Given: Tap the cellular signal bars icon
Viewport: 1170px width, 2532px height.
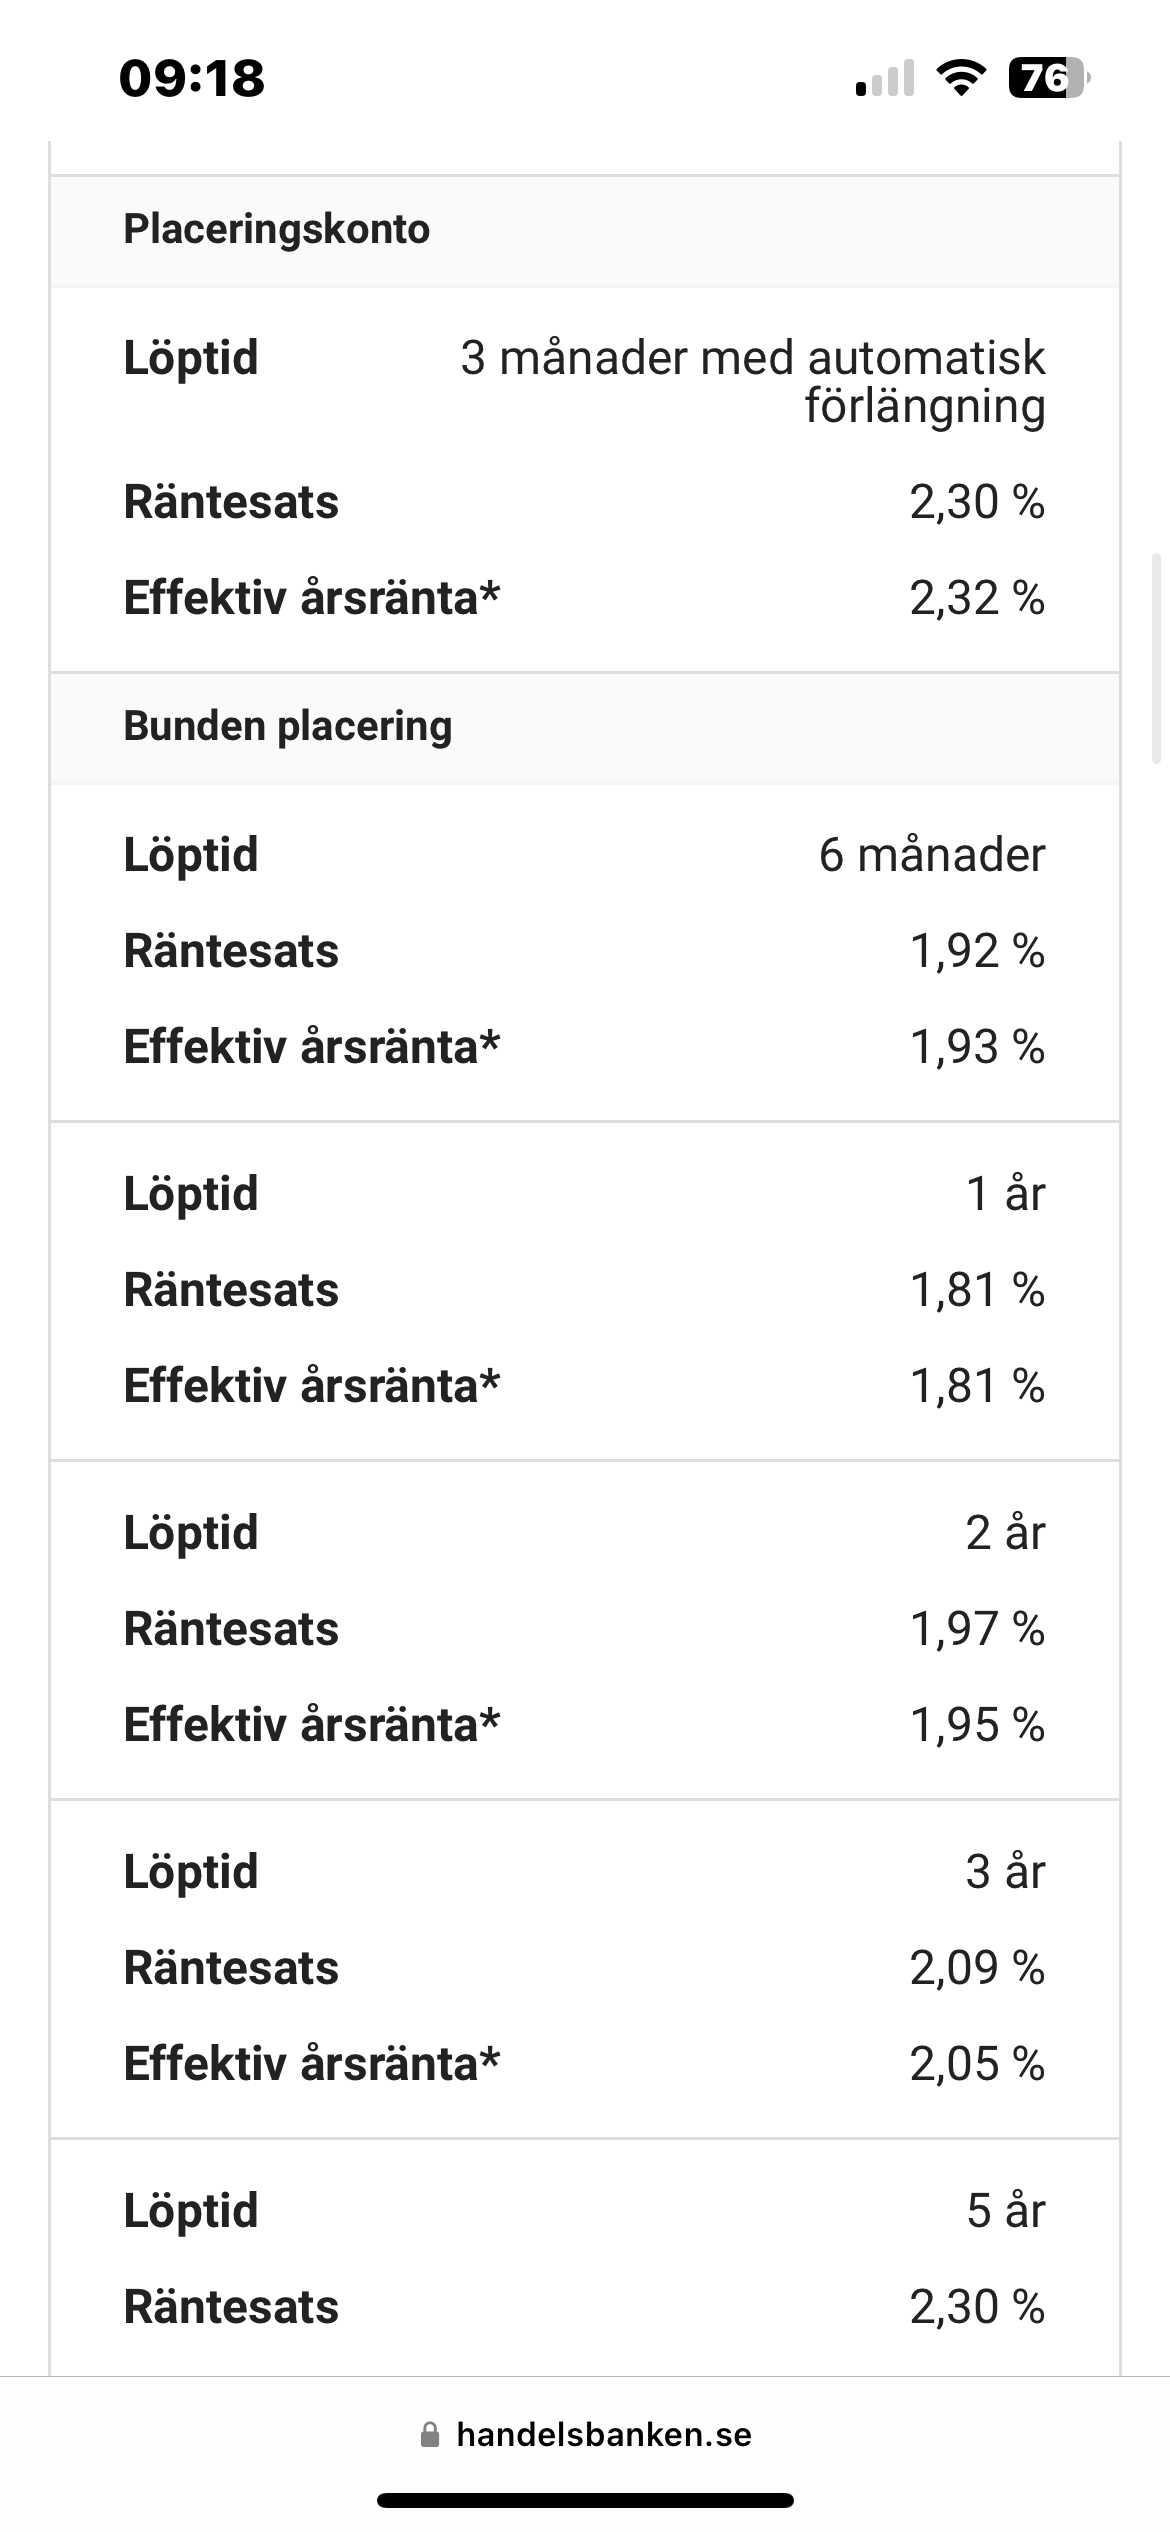Looking at the screenshot, I should point(885,78).
